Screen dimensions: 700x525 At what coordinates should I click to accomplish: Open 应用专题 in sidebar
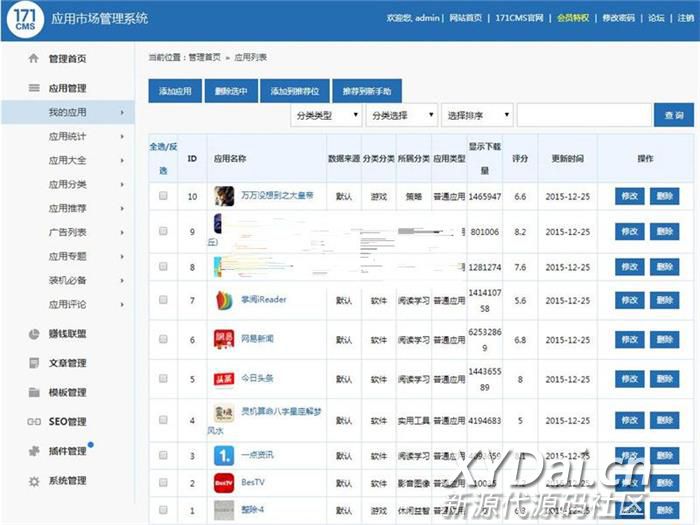click(67, 256)
